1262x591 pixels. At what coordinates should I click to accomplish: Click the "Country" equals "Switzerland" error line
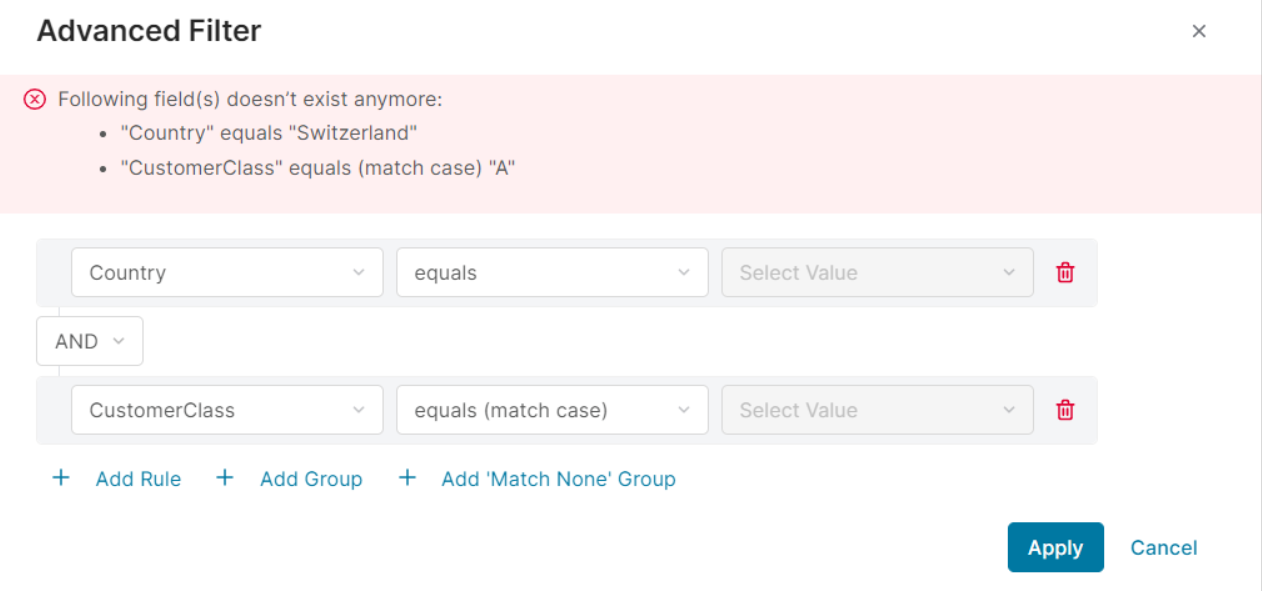(267, 133)
